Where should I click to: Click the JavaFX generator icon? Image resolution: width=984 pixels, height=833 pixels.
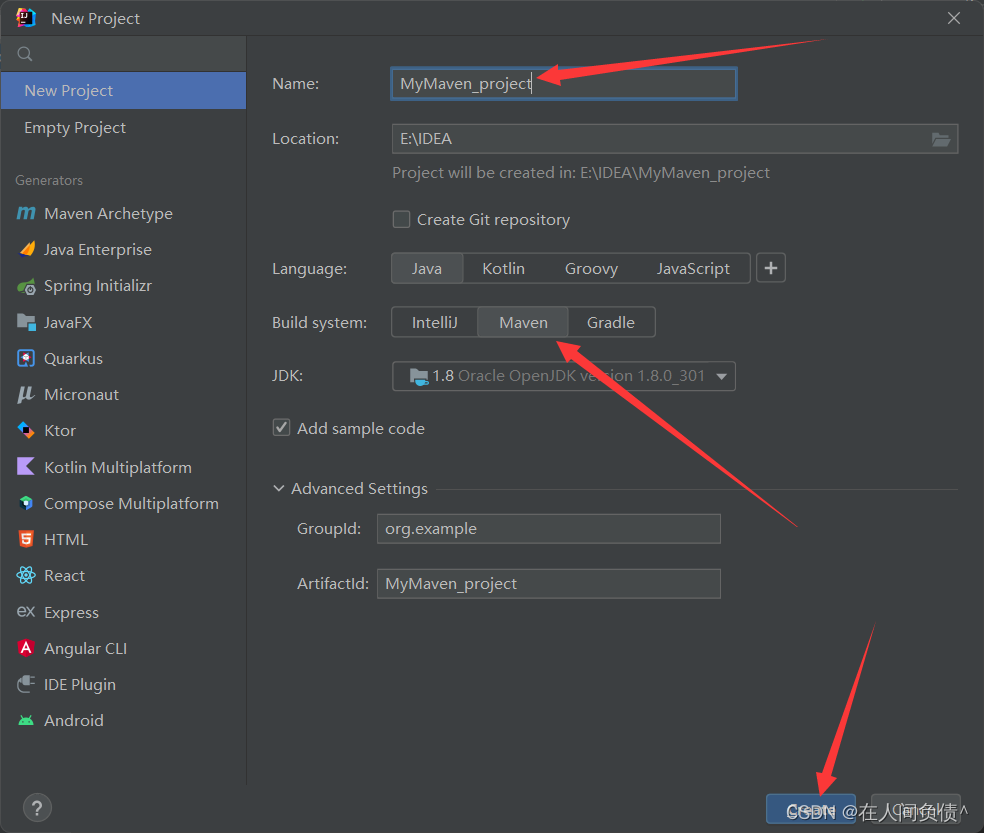pos(26,322)
